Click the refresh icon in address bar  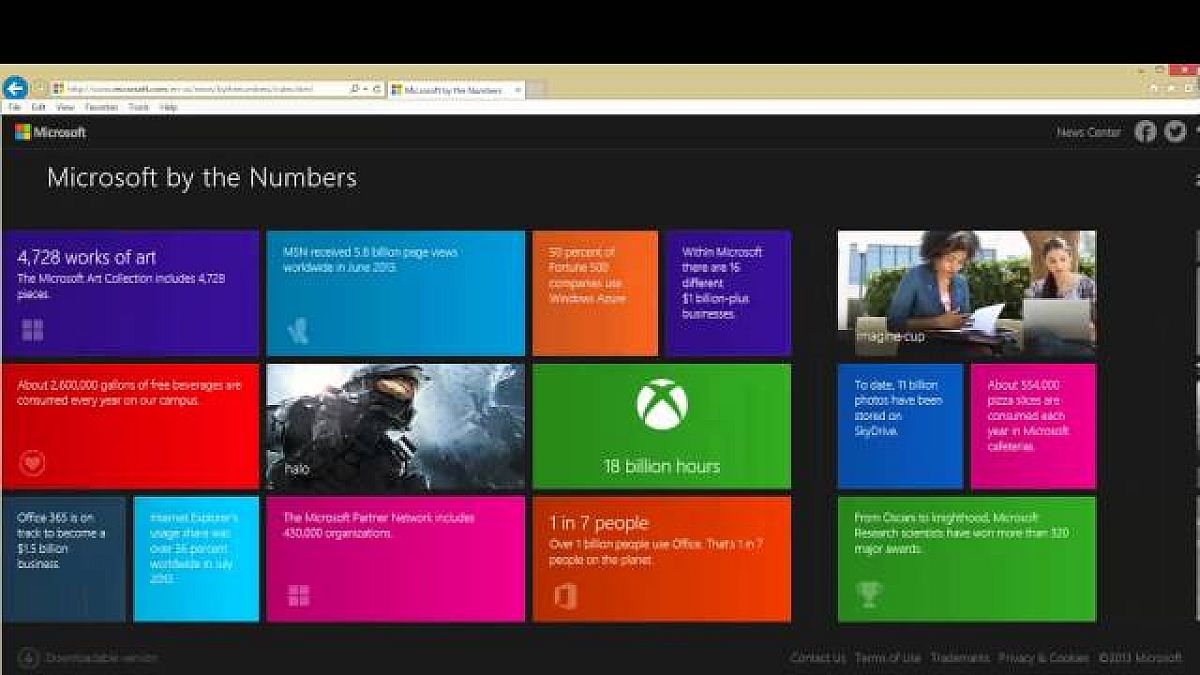pos(377,89)
